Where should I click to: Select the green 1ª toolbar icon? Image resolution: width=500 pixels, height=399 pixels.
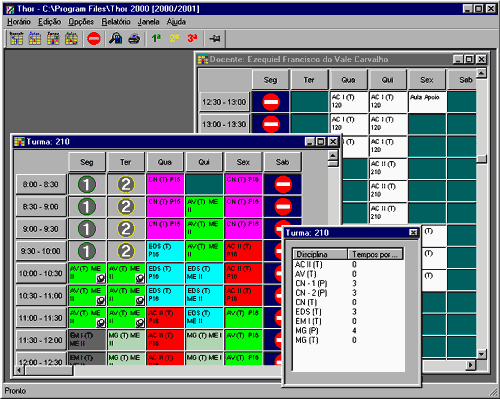(156, 39)
